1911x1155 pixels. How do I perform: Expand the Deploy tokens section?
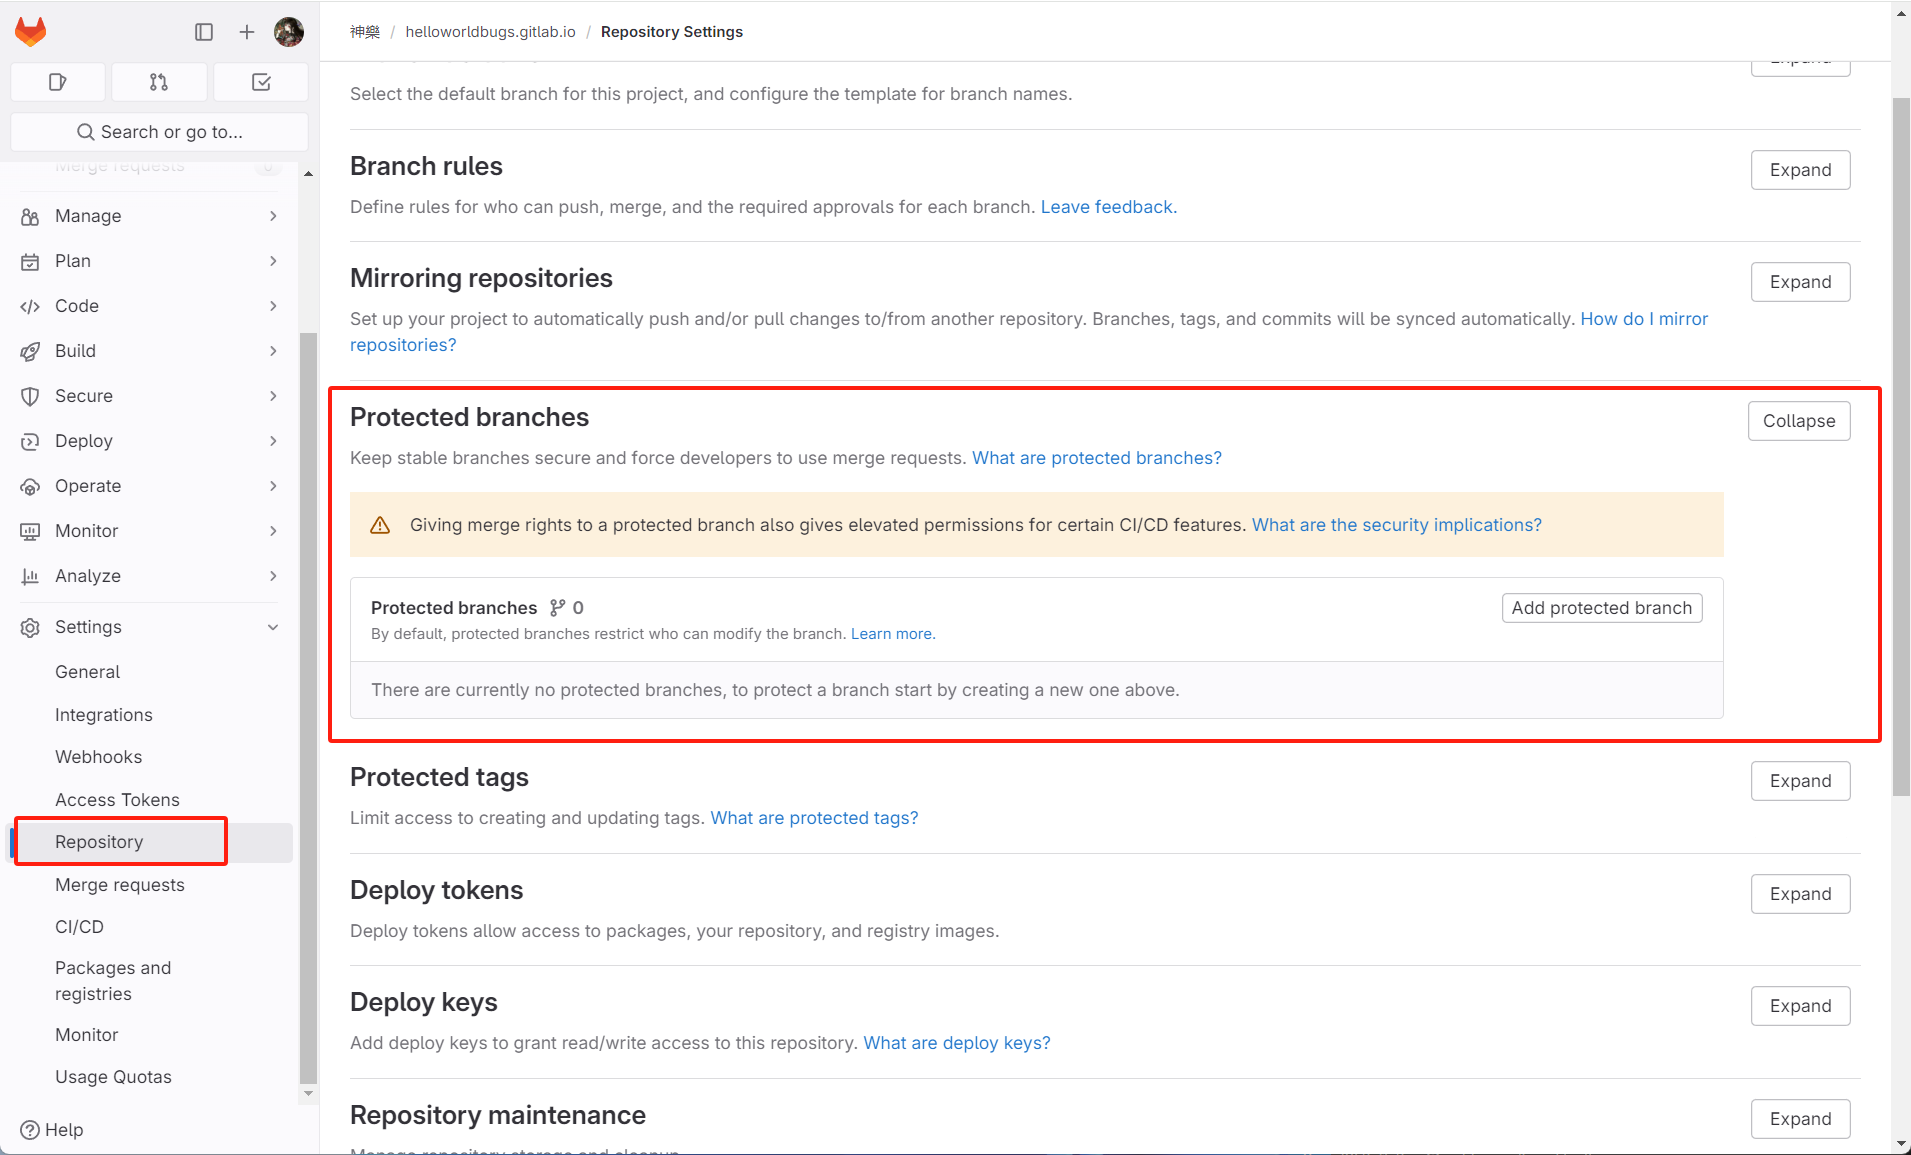[1800, 894]
